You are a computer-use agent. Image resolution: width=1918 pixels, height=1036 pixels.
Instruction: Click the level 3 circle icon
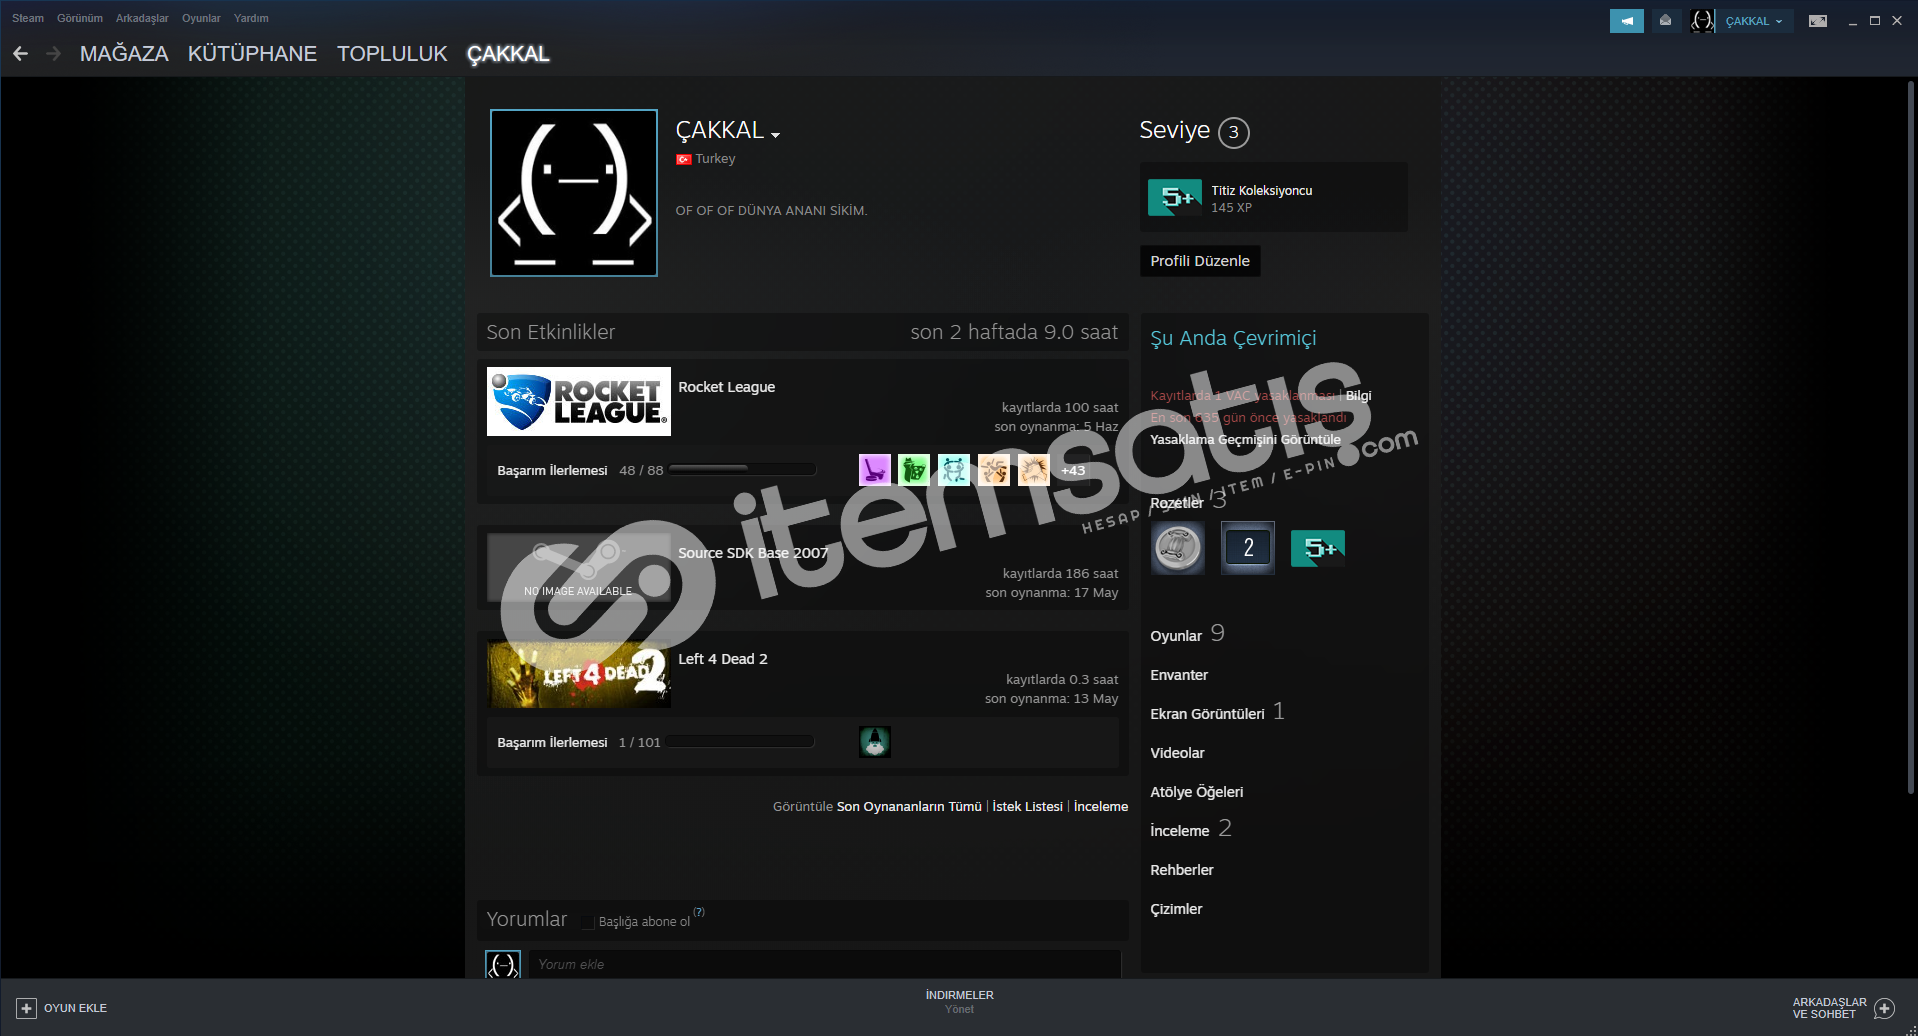click(1234, 132)
